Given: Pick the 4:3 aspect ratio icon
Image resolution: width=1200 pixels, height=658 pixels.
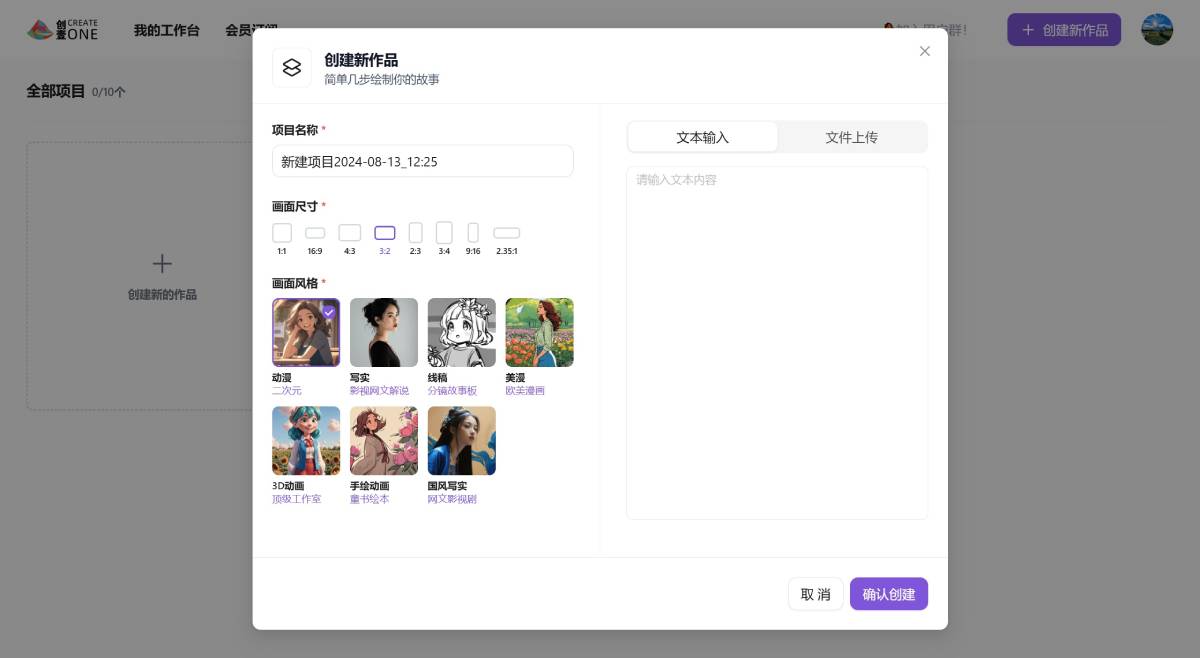Looking at the screenshot, I should [349, 233].
